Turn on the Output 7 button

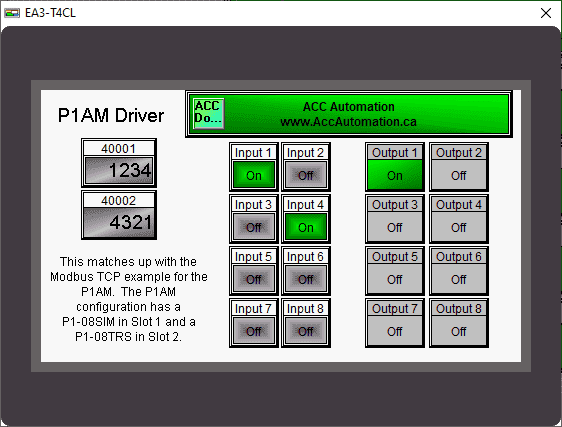(395, 323)
